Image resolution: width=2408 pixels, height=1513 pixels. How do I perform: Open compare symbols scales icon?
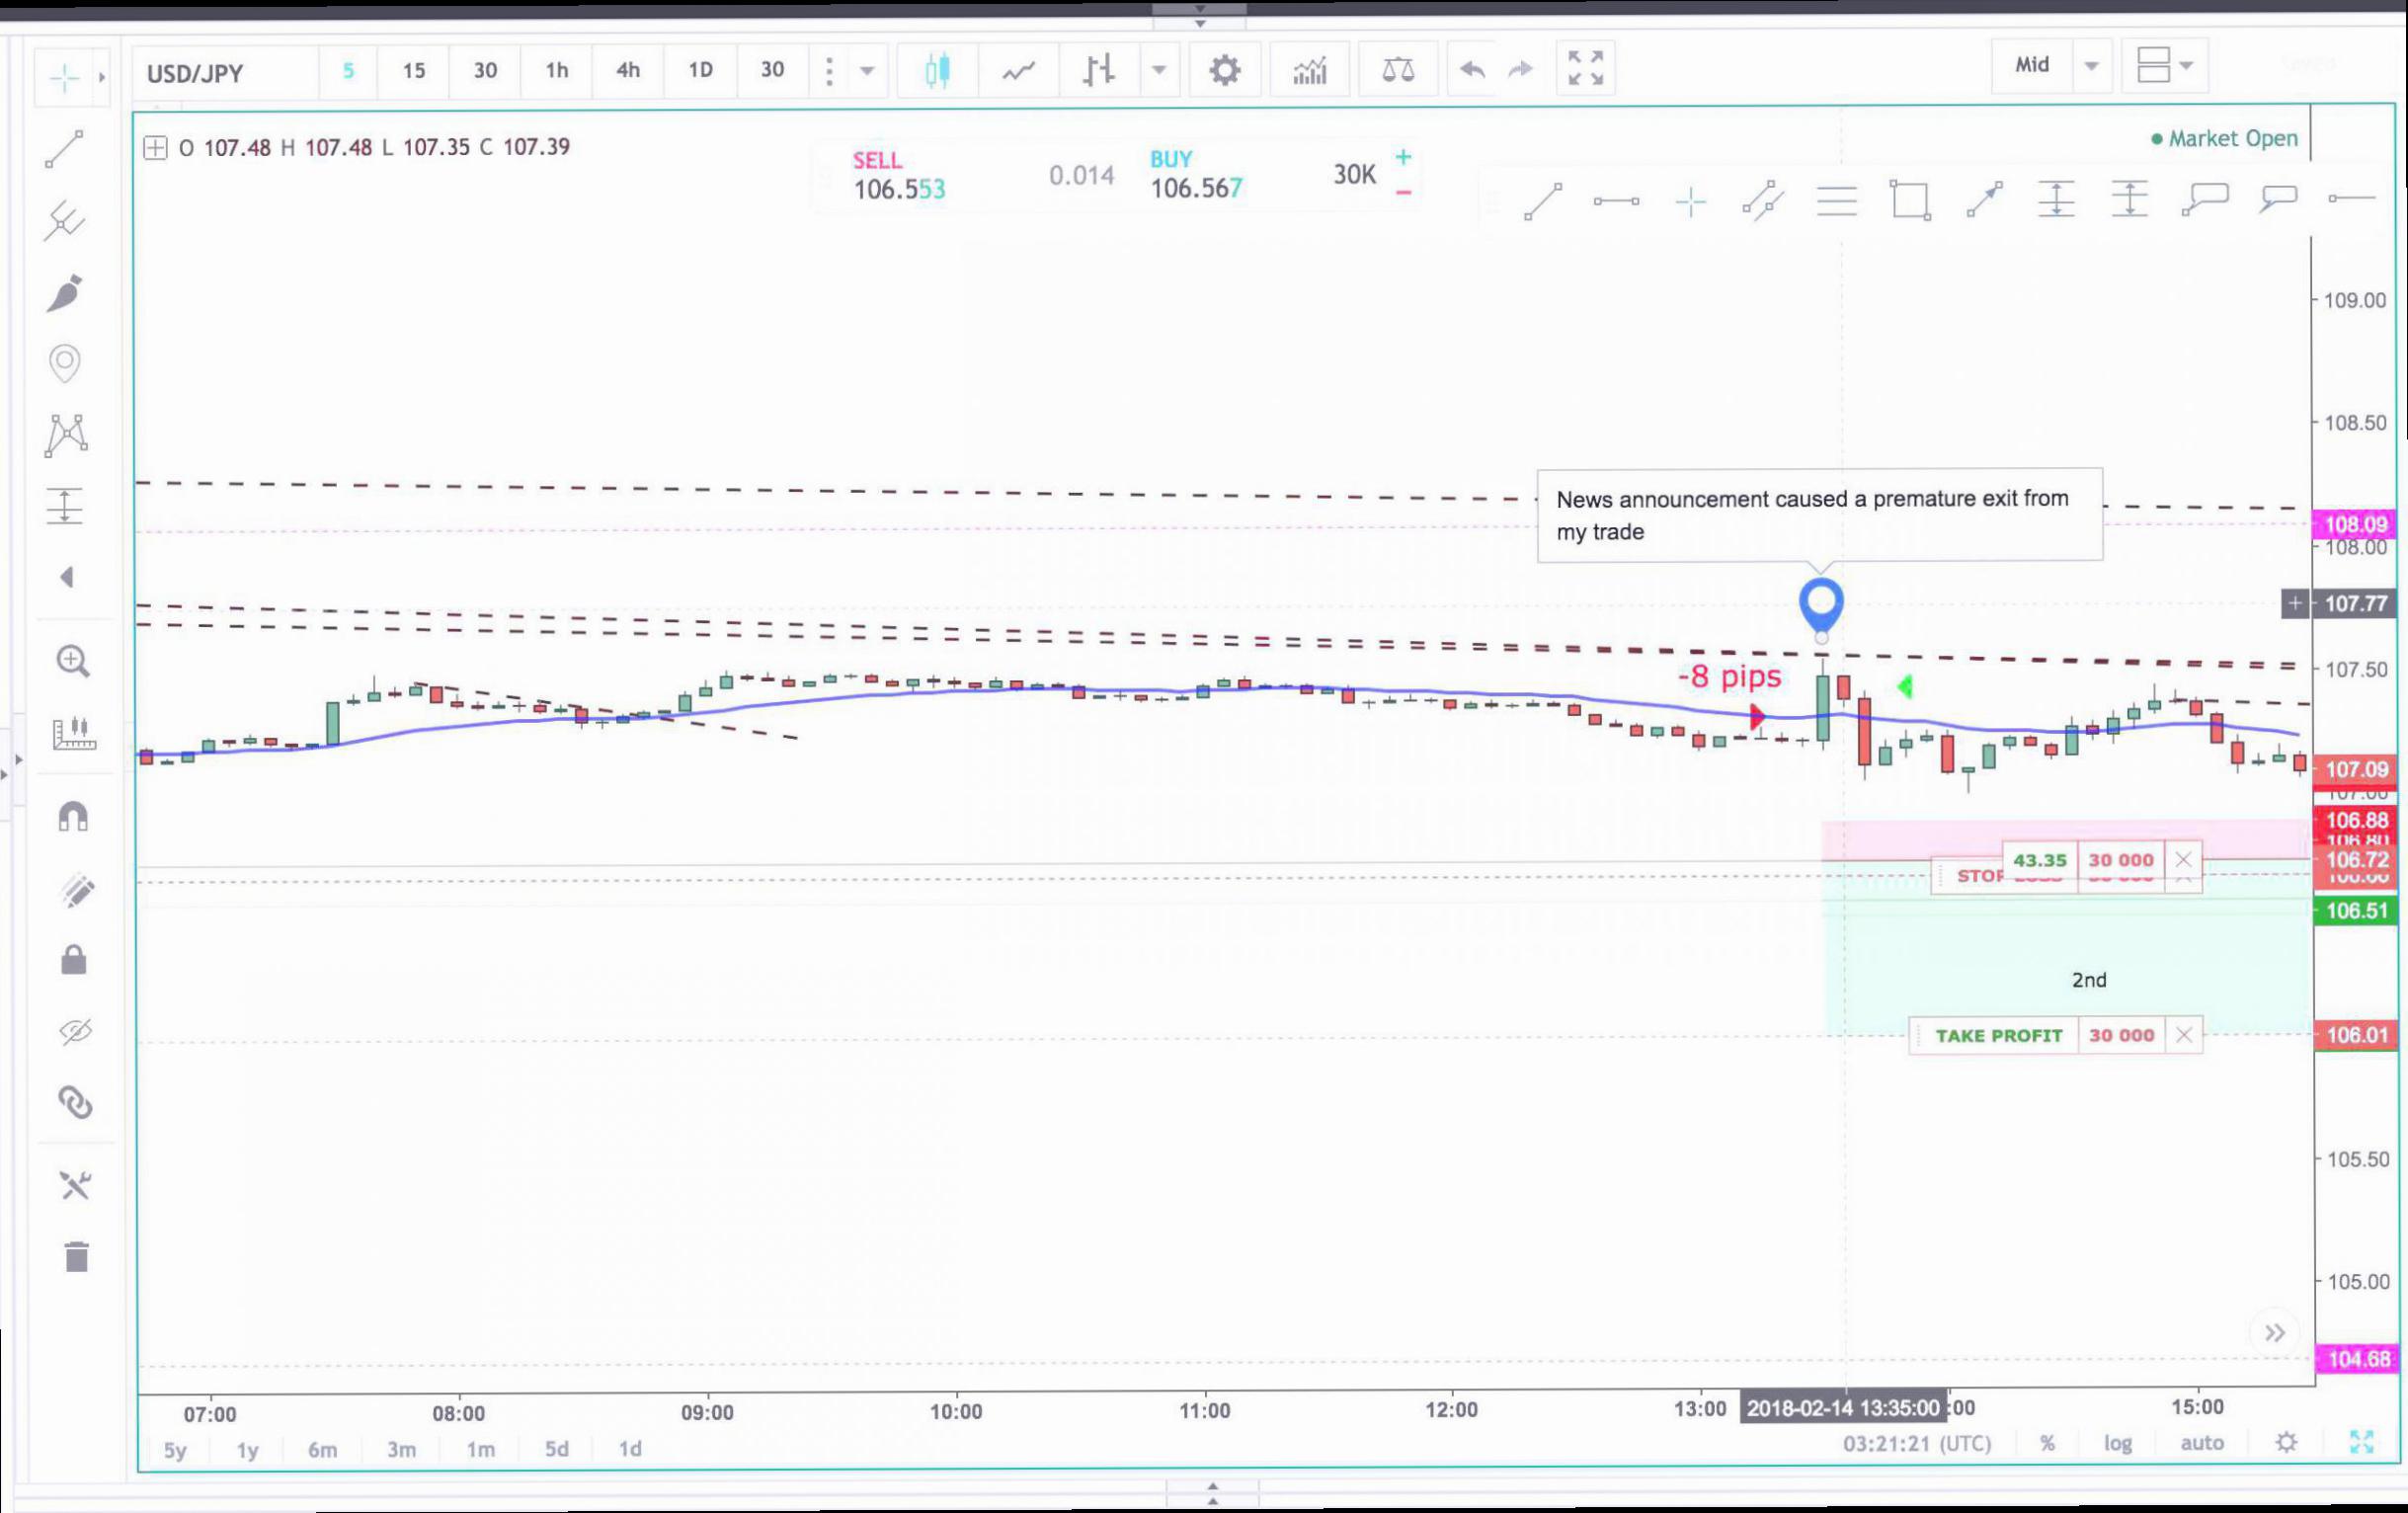pyautogui.click(x=1397, y=70)
